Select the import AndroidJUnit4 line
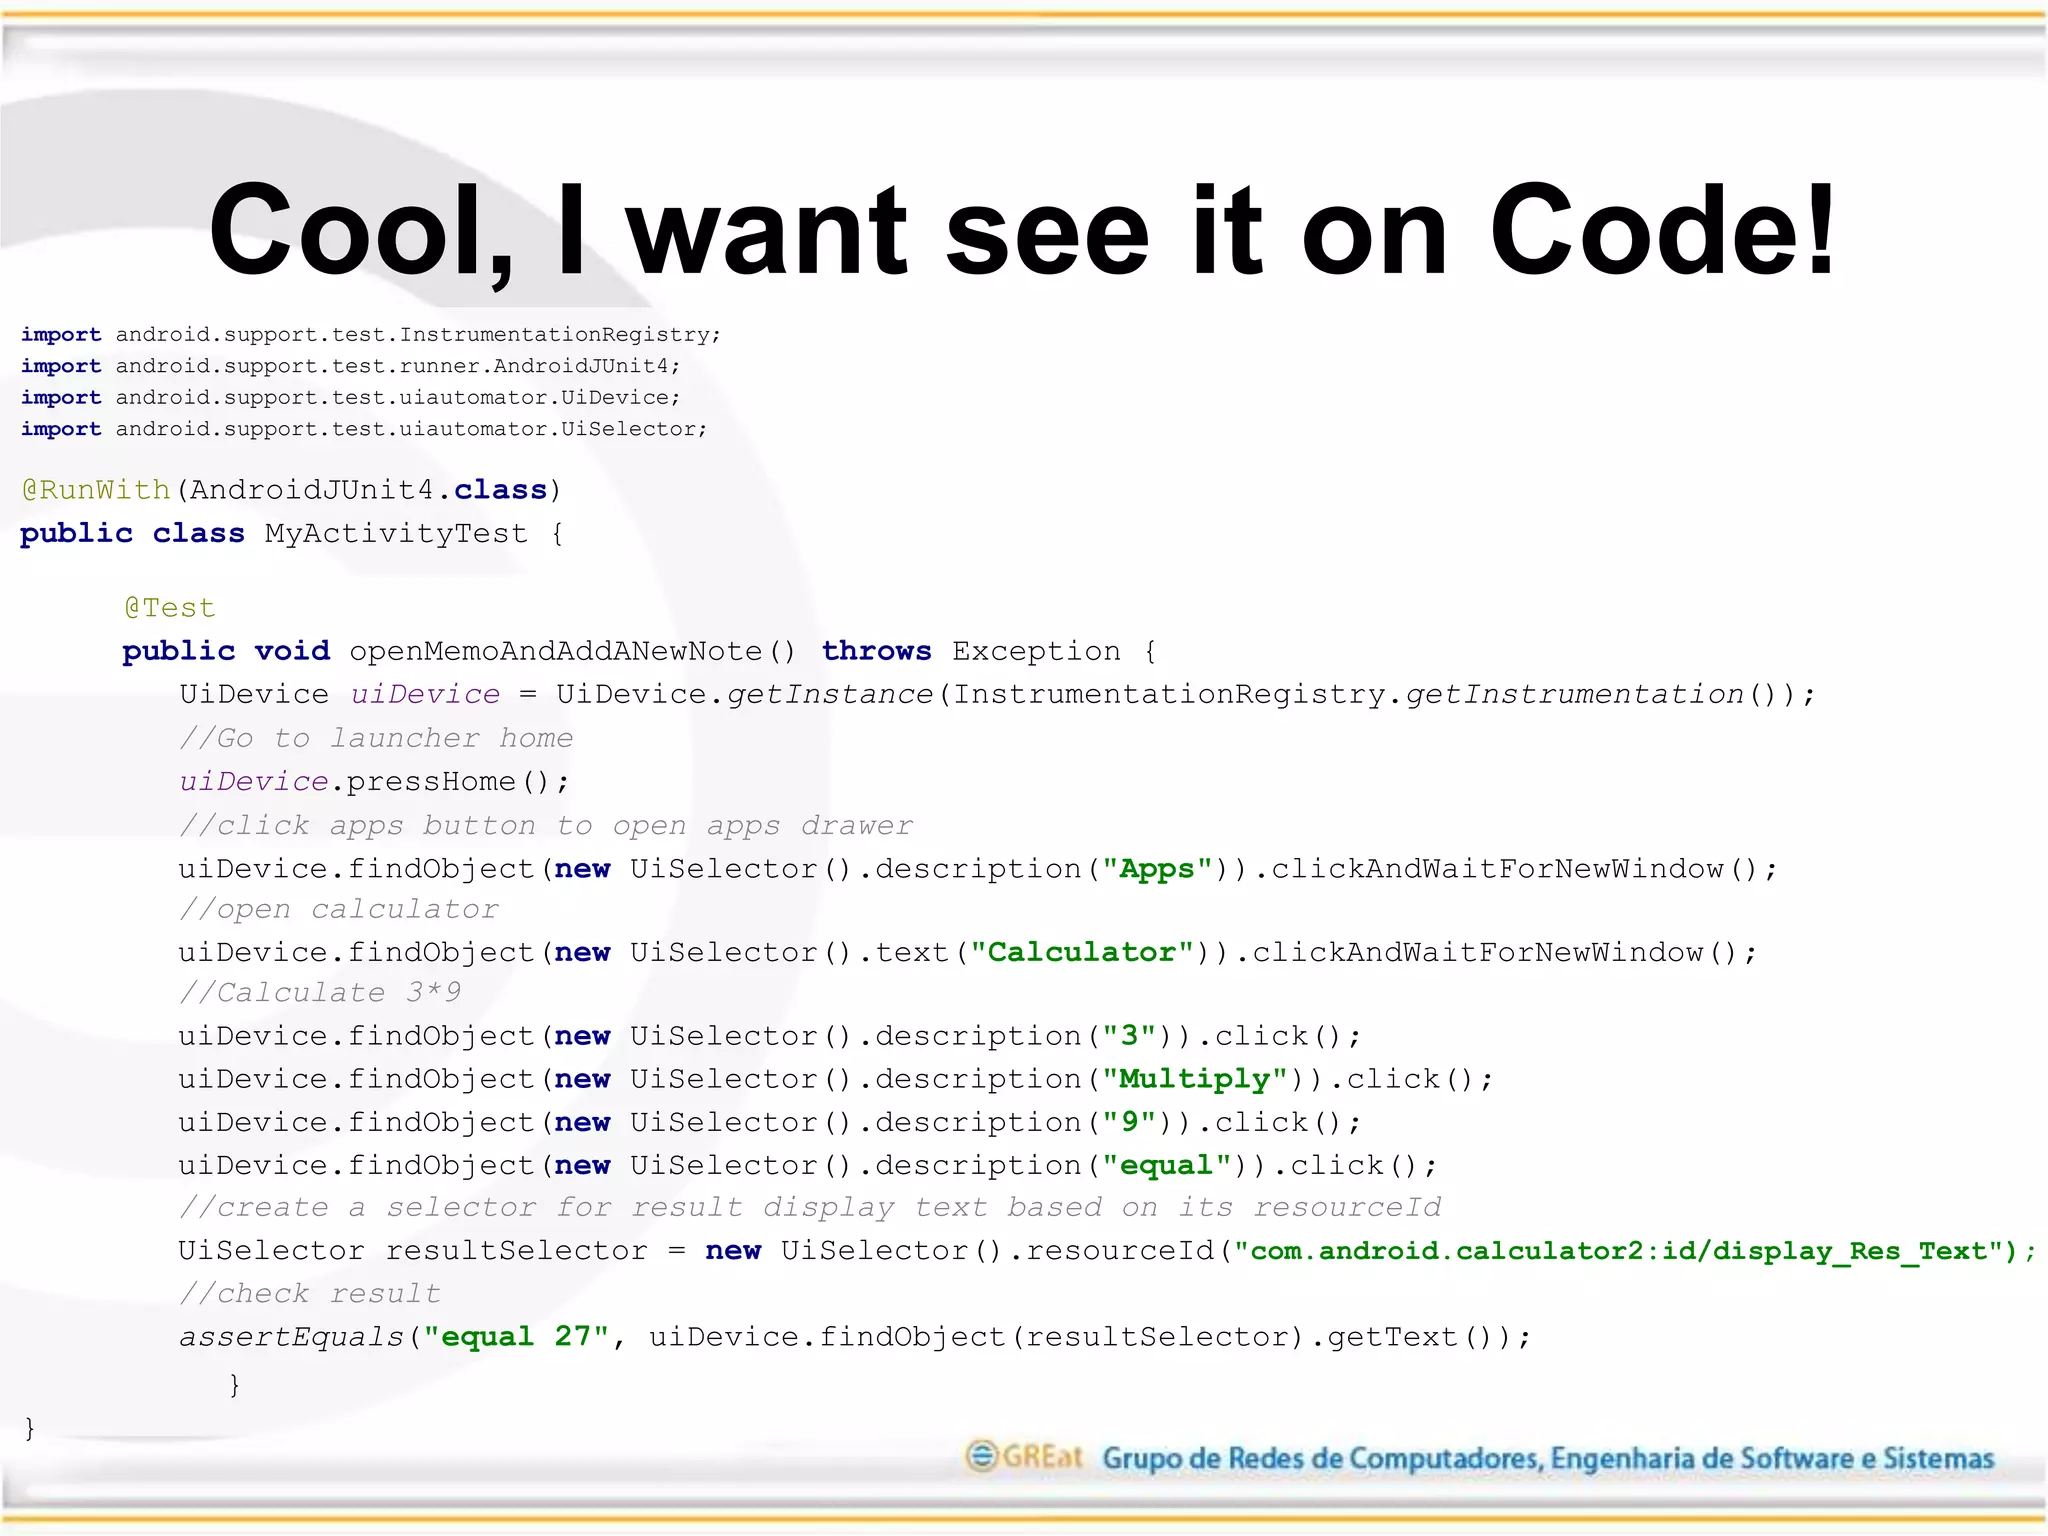The width and height of the screenshot is (2048, 1536). tap(351, 366)
